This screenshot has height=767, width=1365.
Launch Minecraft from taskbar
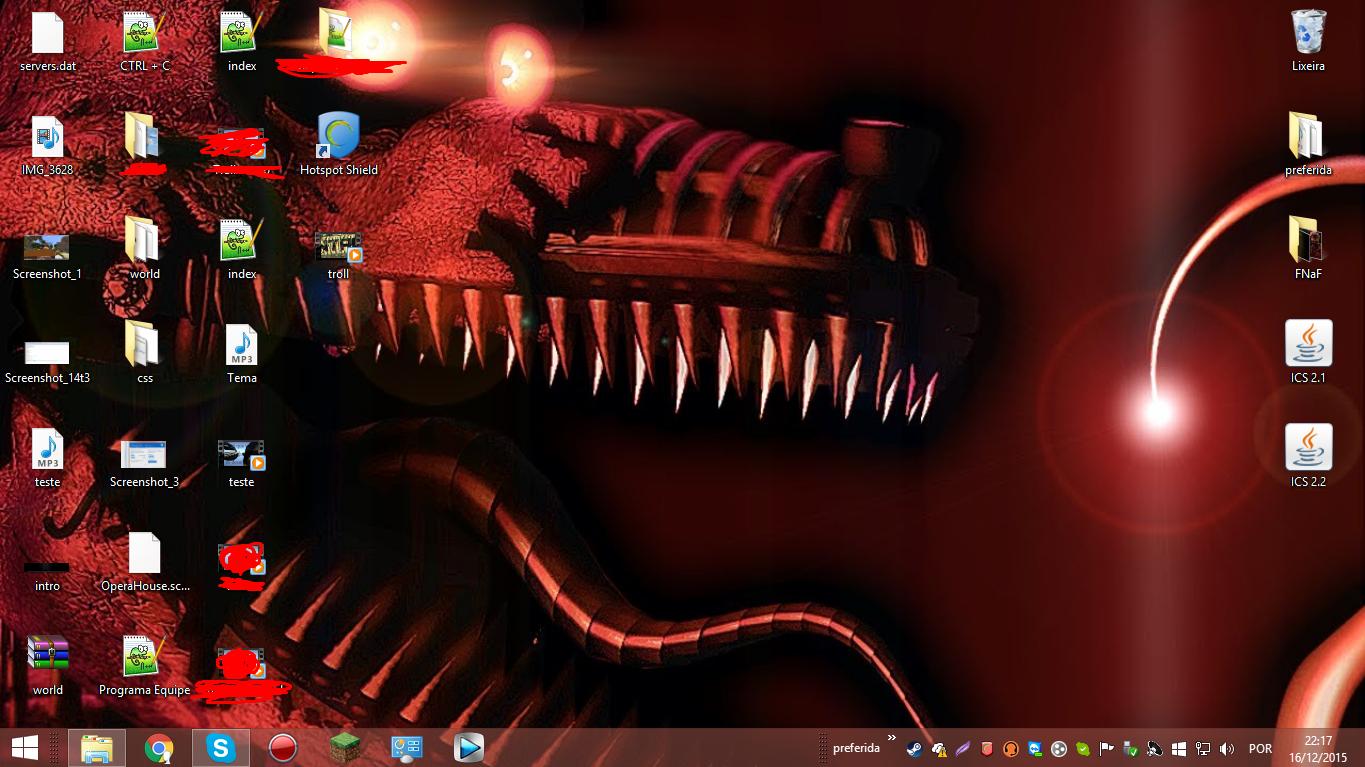coord(345,747)
